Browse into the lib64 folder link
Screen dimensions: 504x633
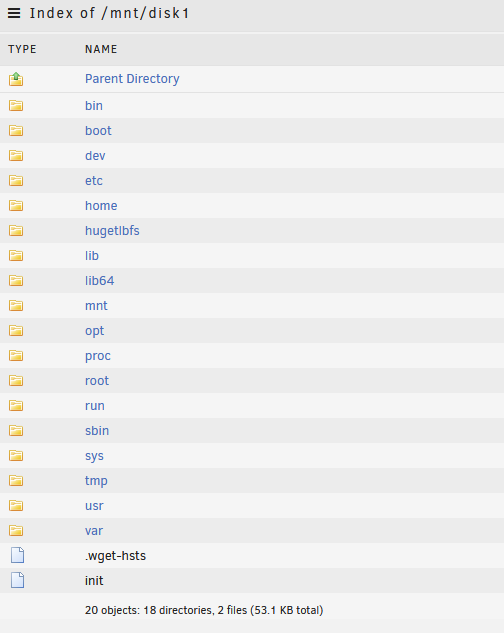[x=99, y=281]
